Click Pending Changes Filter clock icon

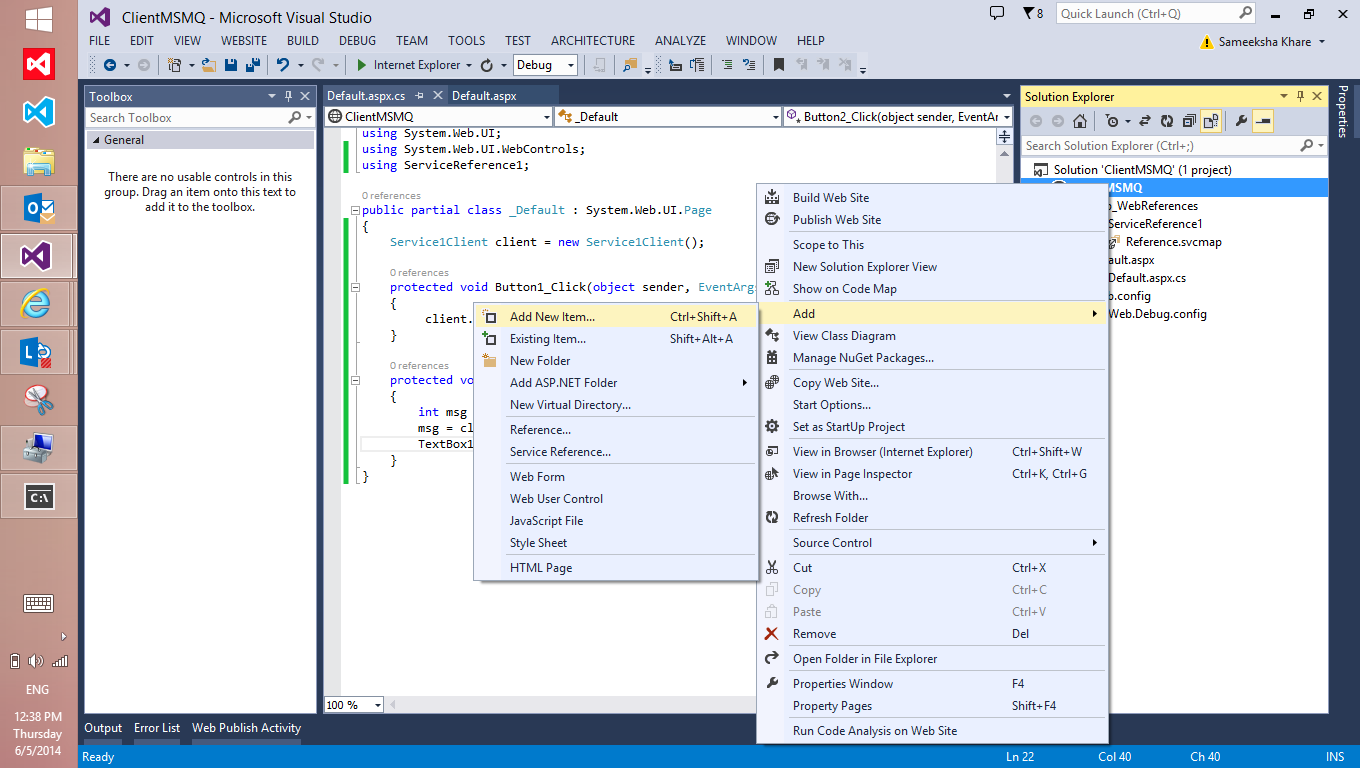1112,121
